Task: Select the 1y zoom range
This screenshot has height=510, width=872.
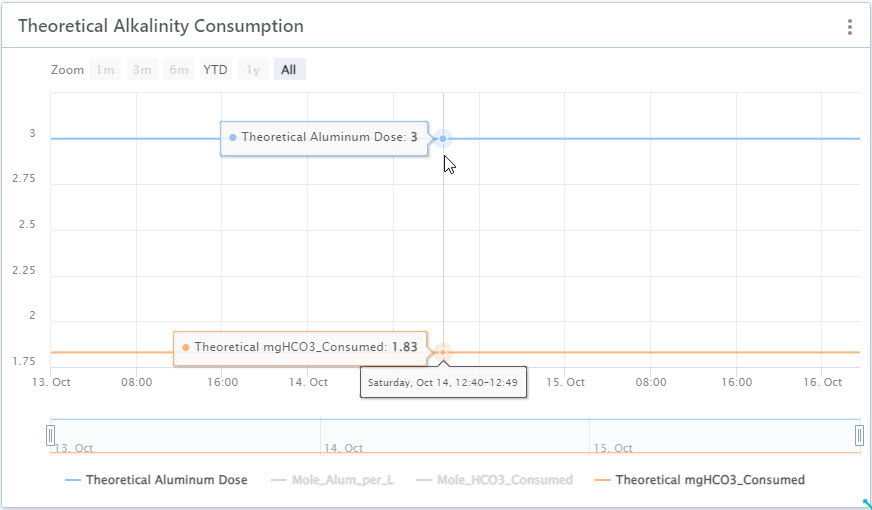Action: click(253, 70)
